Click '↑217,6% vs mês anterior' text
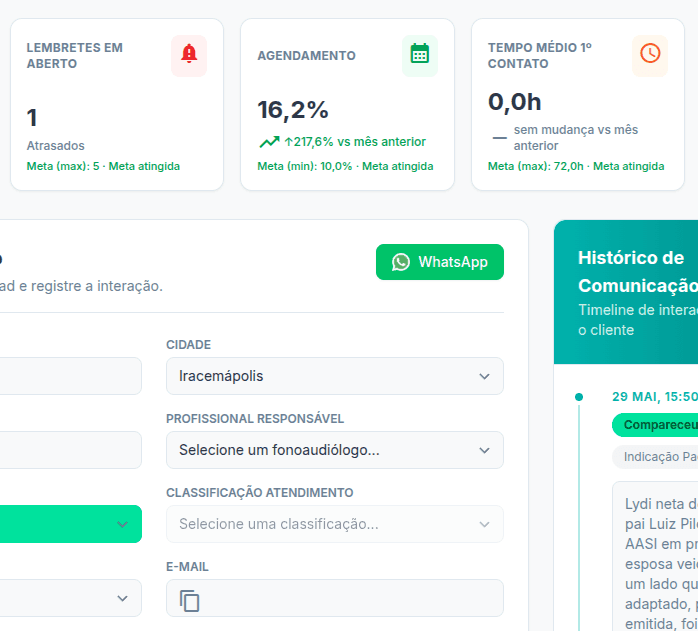 [x=355, y=142]
